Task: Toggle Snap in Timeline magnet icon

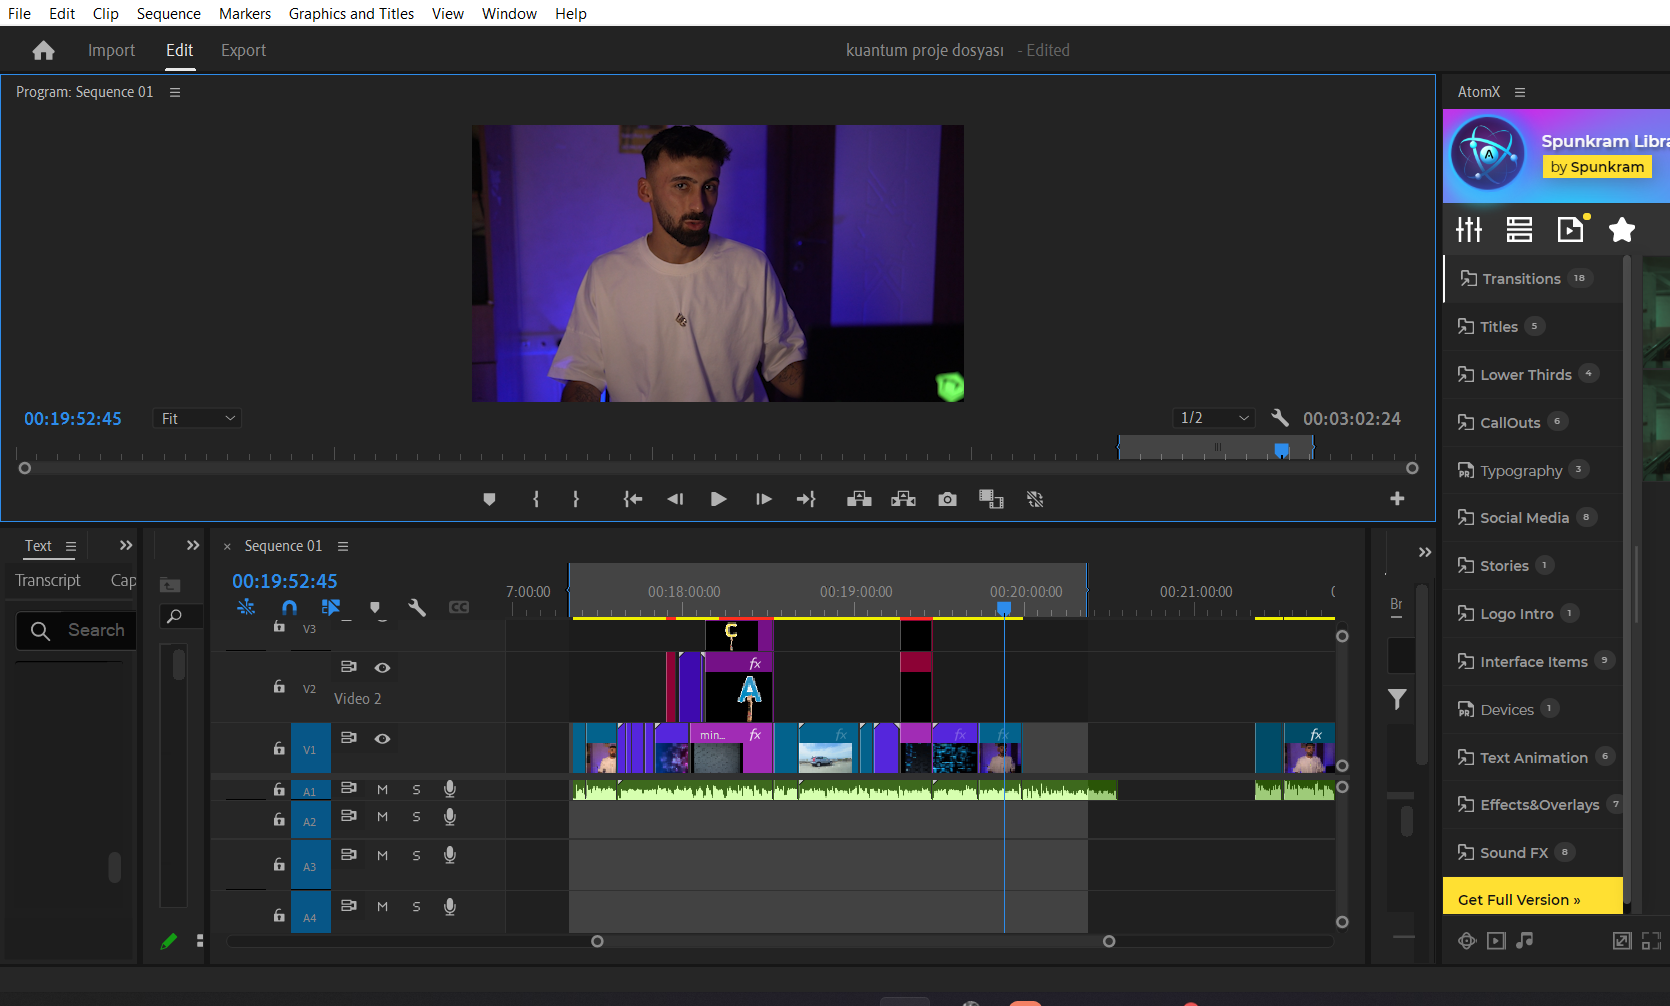Action: coord(289,607)
